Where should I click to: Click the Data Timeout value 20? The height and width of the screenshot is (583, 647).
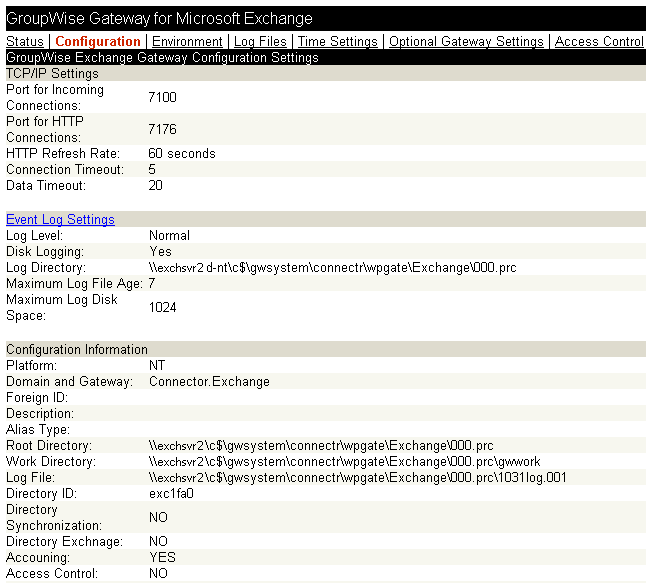[x=156, y=185]
